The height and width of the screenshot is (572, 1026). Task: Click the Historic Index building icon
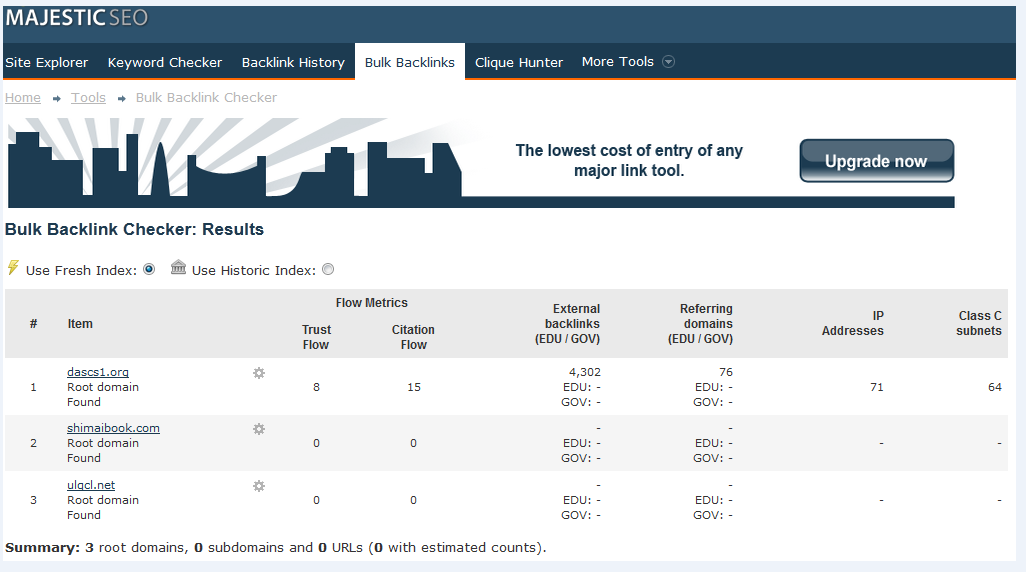click(x=178, y=267)
